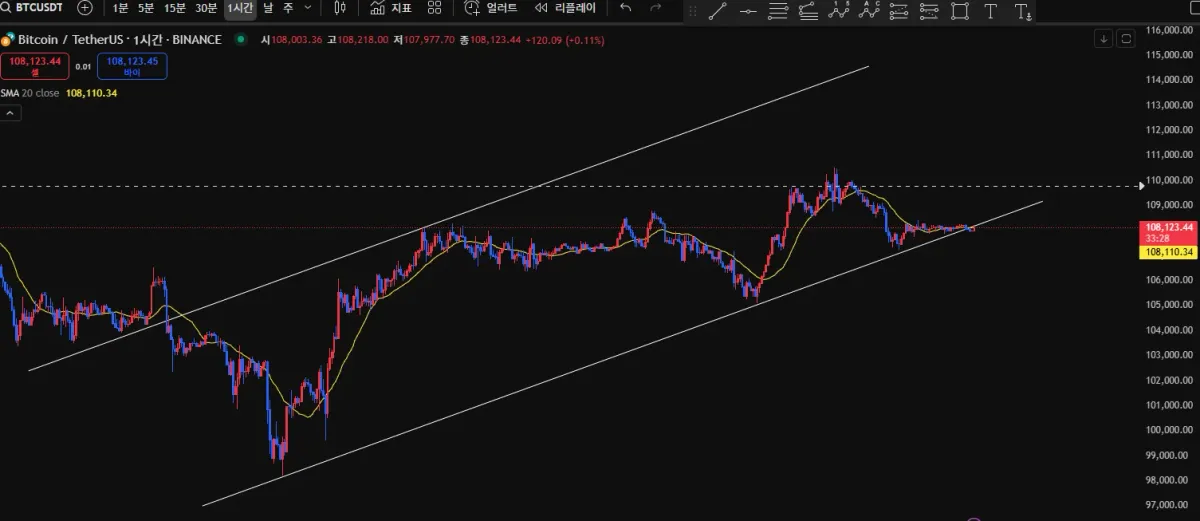Click the dashed horizontal line arrow marker

[1143, 185]
